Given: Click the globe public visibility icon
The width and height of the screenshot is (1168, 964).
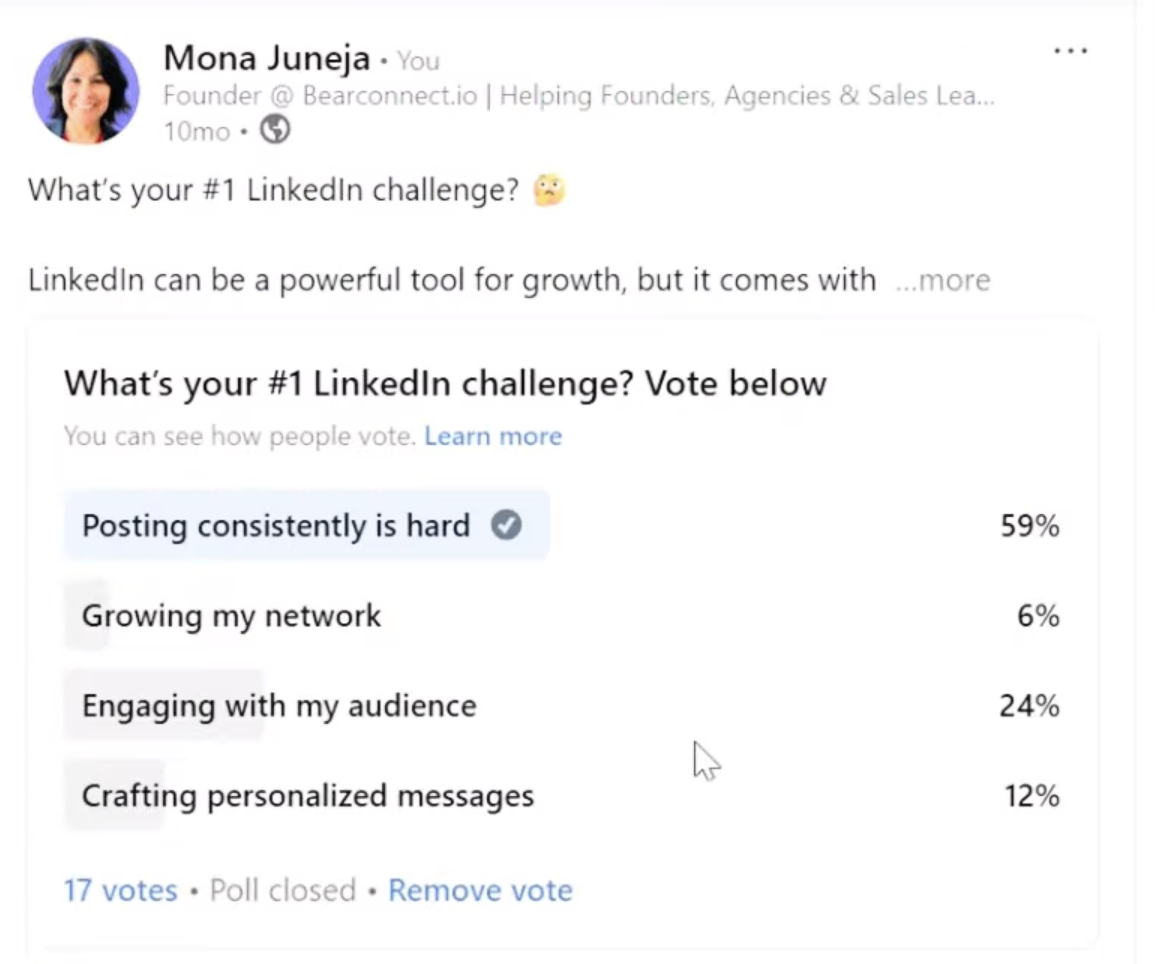Looking at the screenshot, I should click(x=275, y=130).
